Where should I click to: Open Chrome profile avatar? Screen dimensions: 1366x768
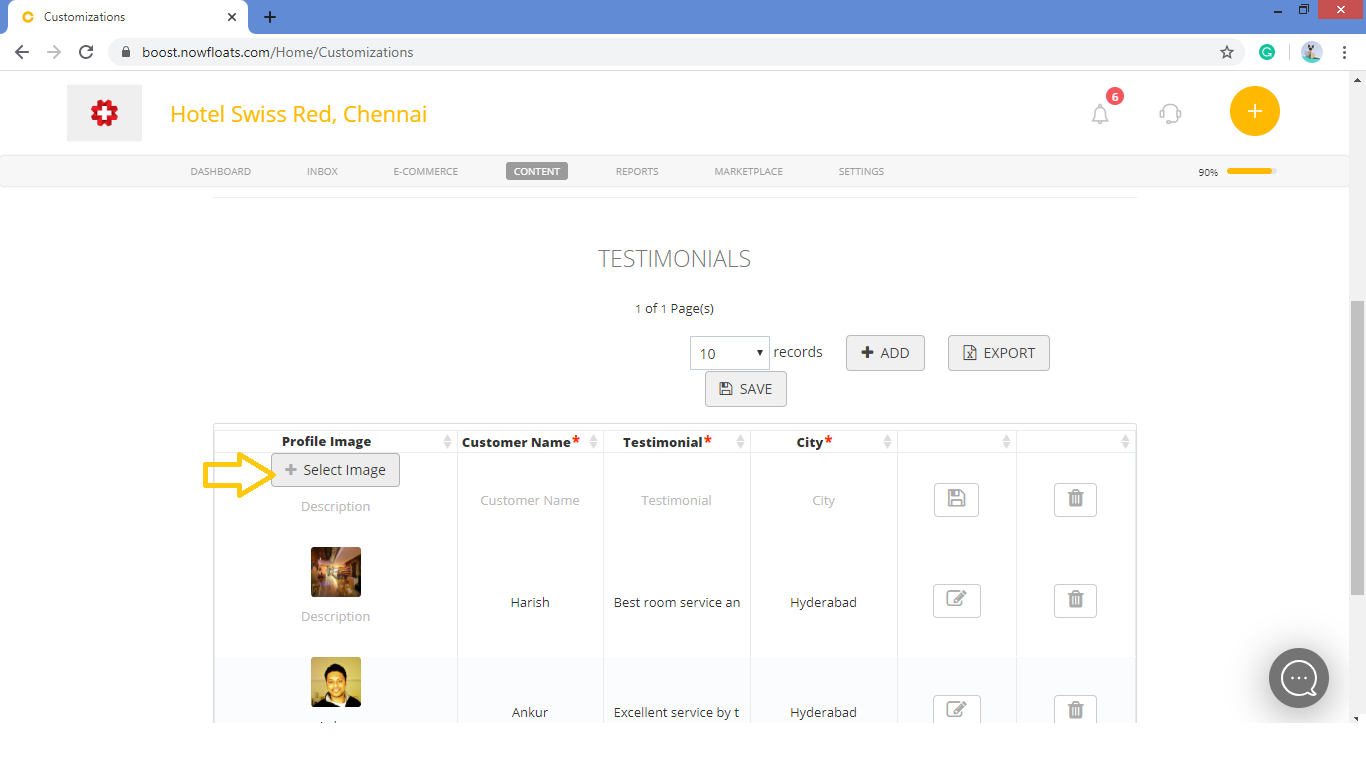(1312, 52)
